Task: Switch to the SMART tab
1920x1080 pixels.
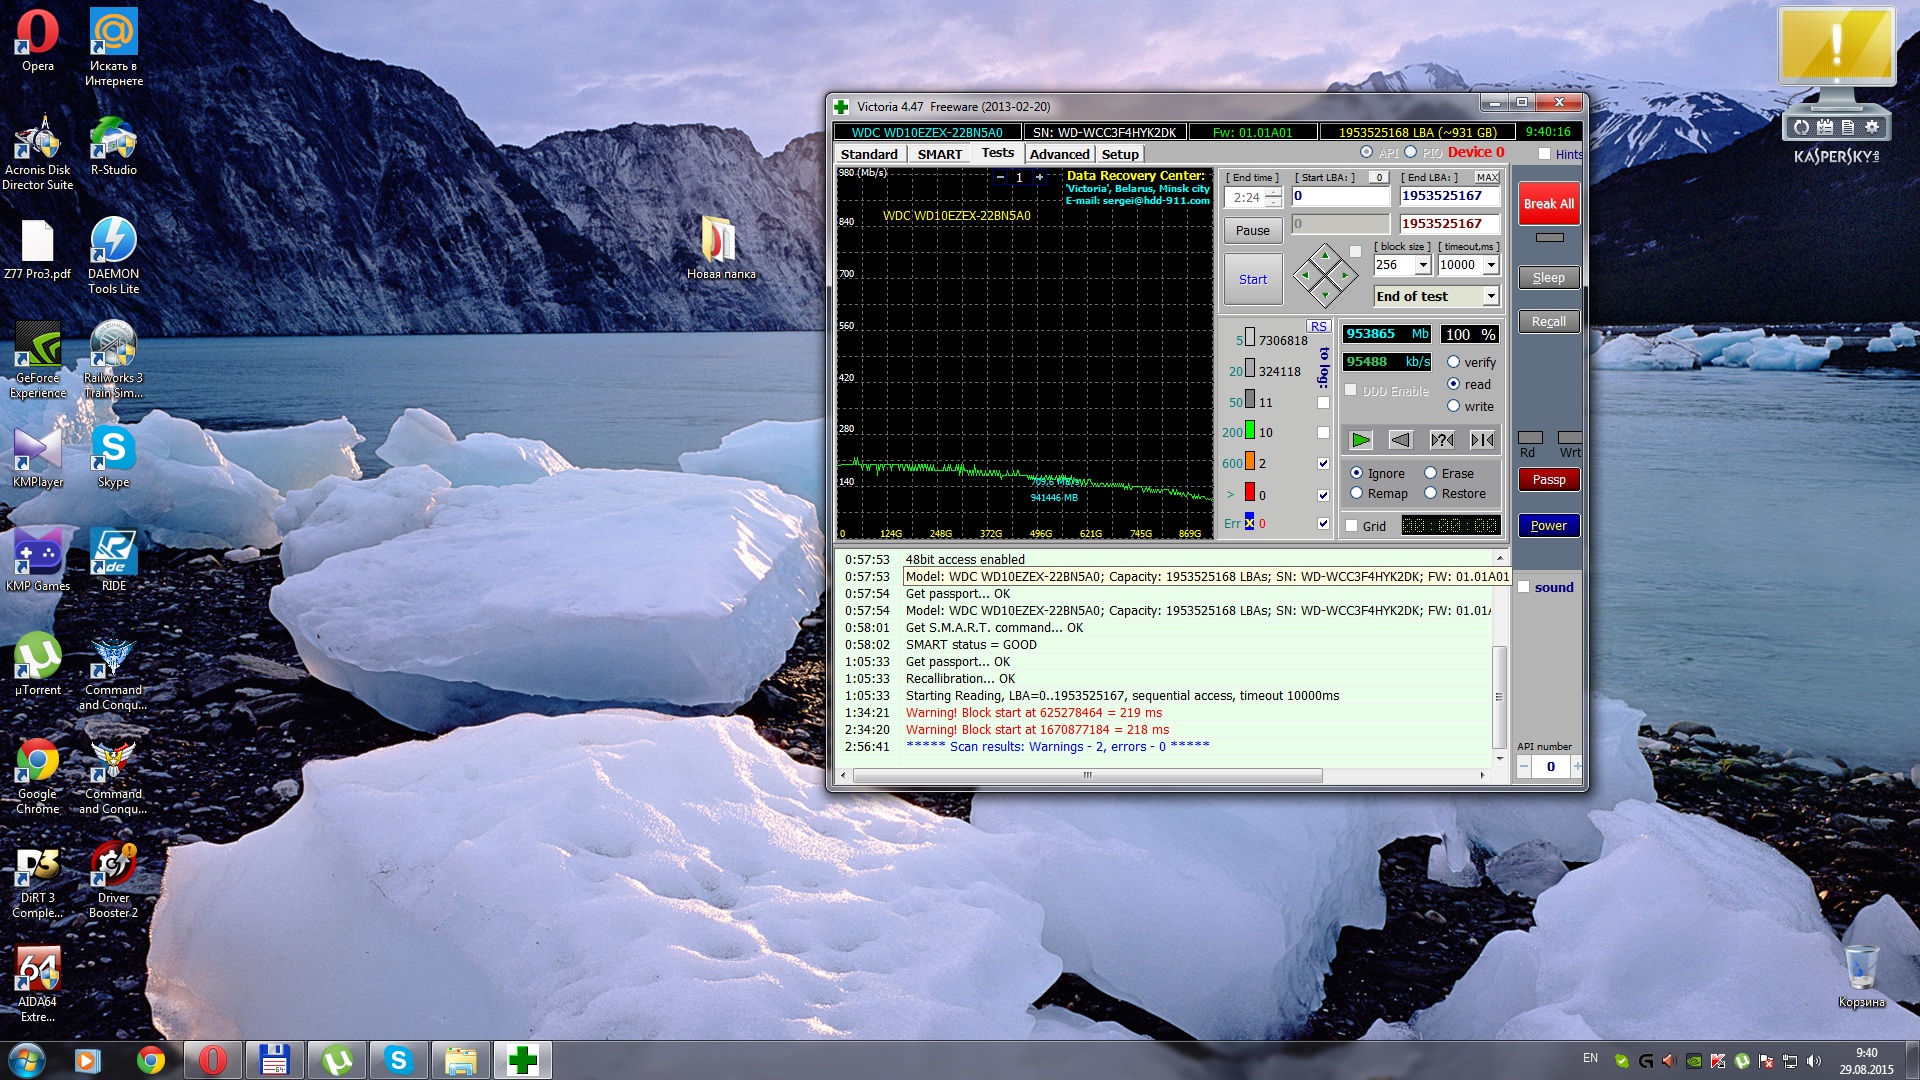Action: (x=939, y=154)
